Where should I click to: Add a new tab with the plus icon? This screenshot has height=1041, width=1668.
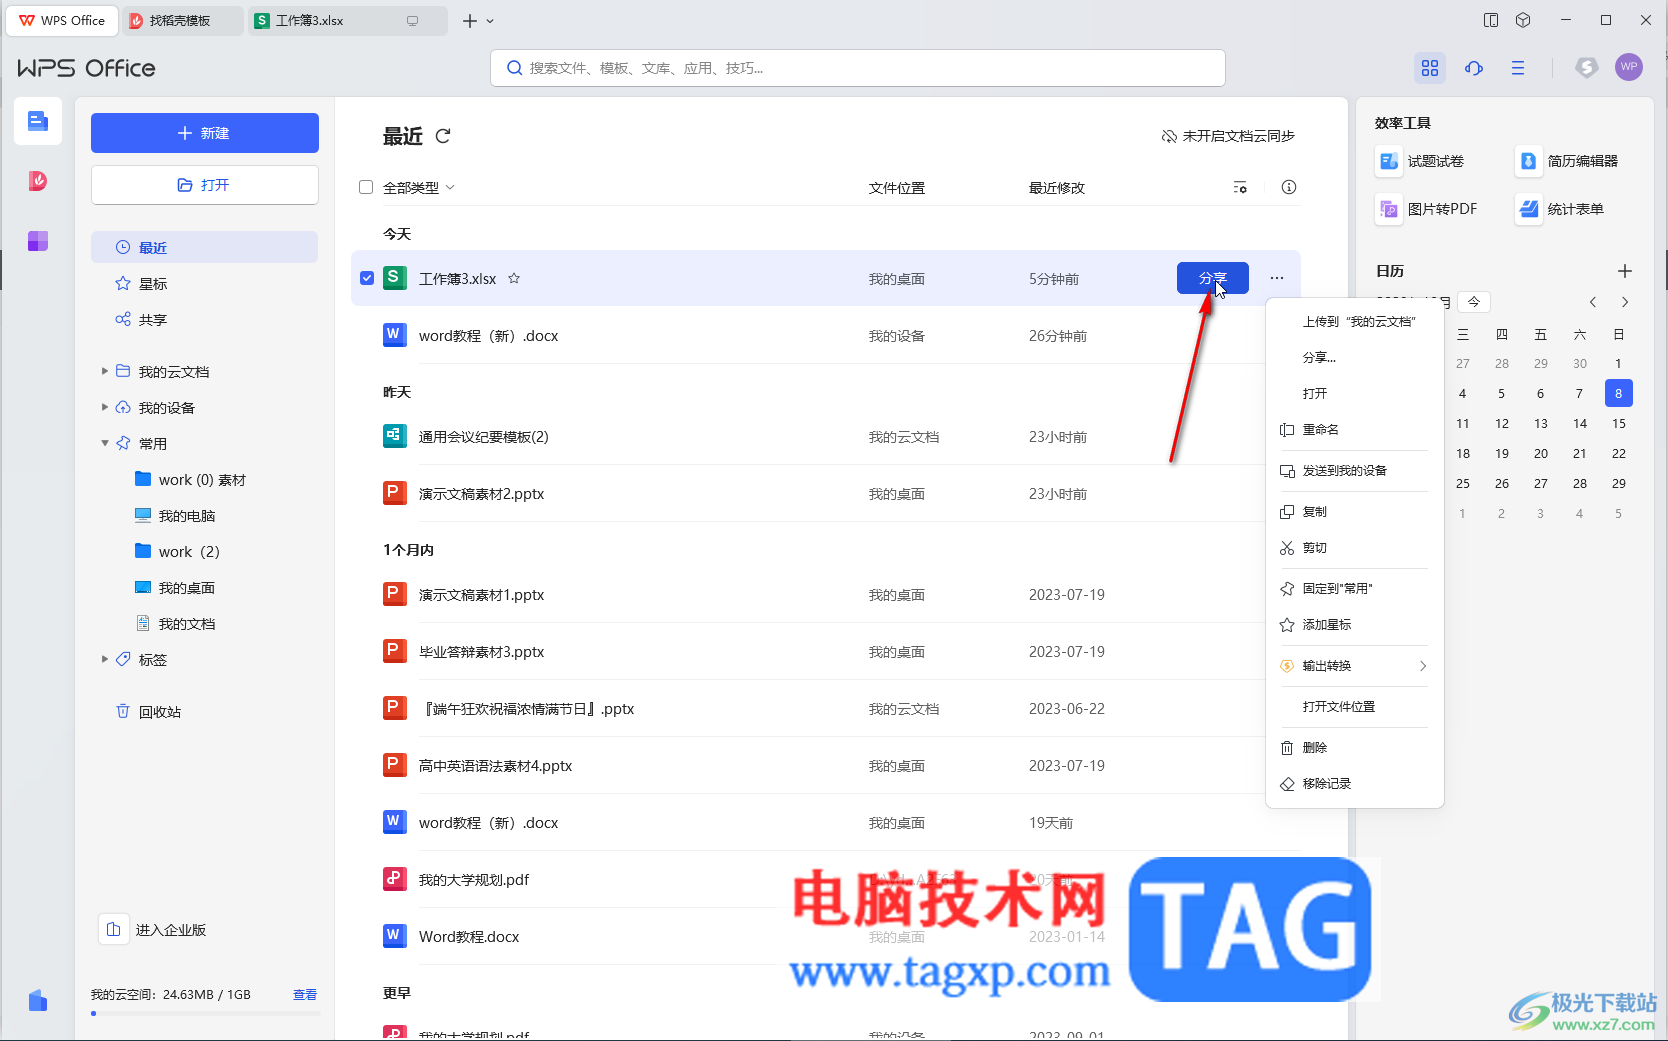(469, 21)
